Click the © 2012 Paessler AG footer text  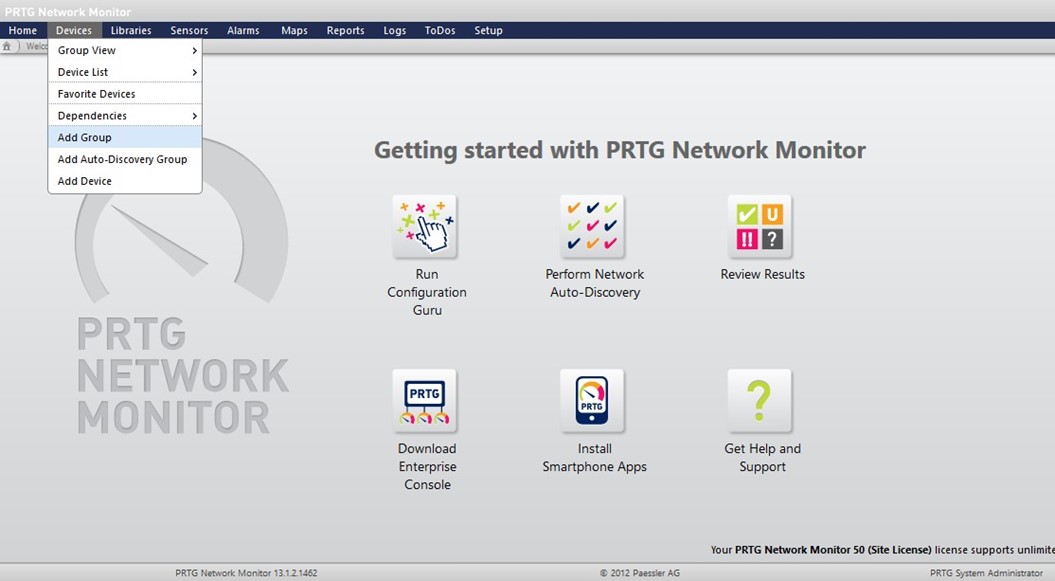click(640, 573)
